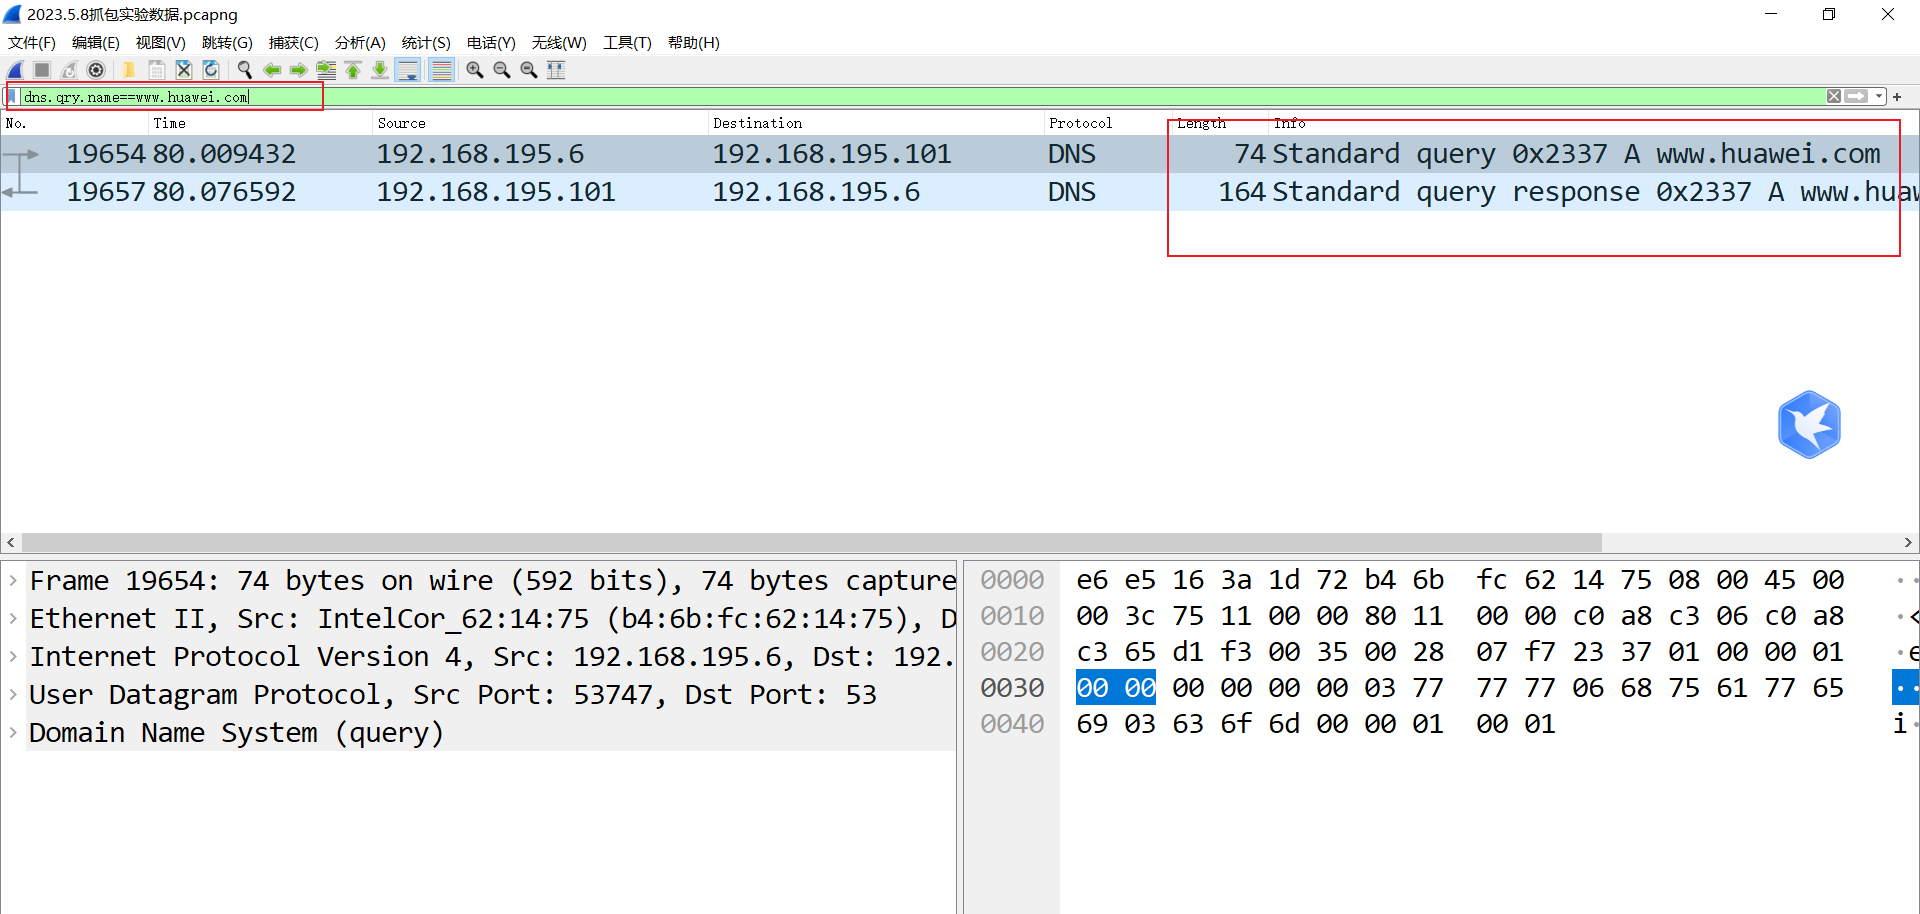Open the 分析(A) menu

point(360,43)
